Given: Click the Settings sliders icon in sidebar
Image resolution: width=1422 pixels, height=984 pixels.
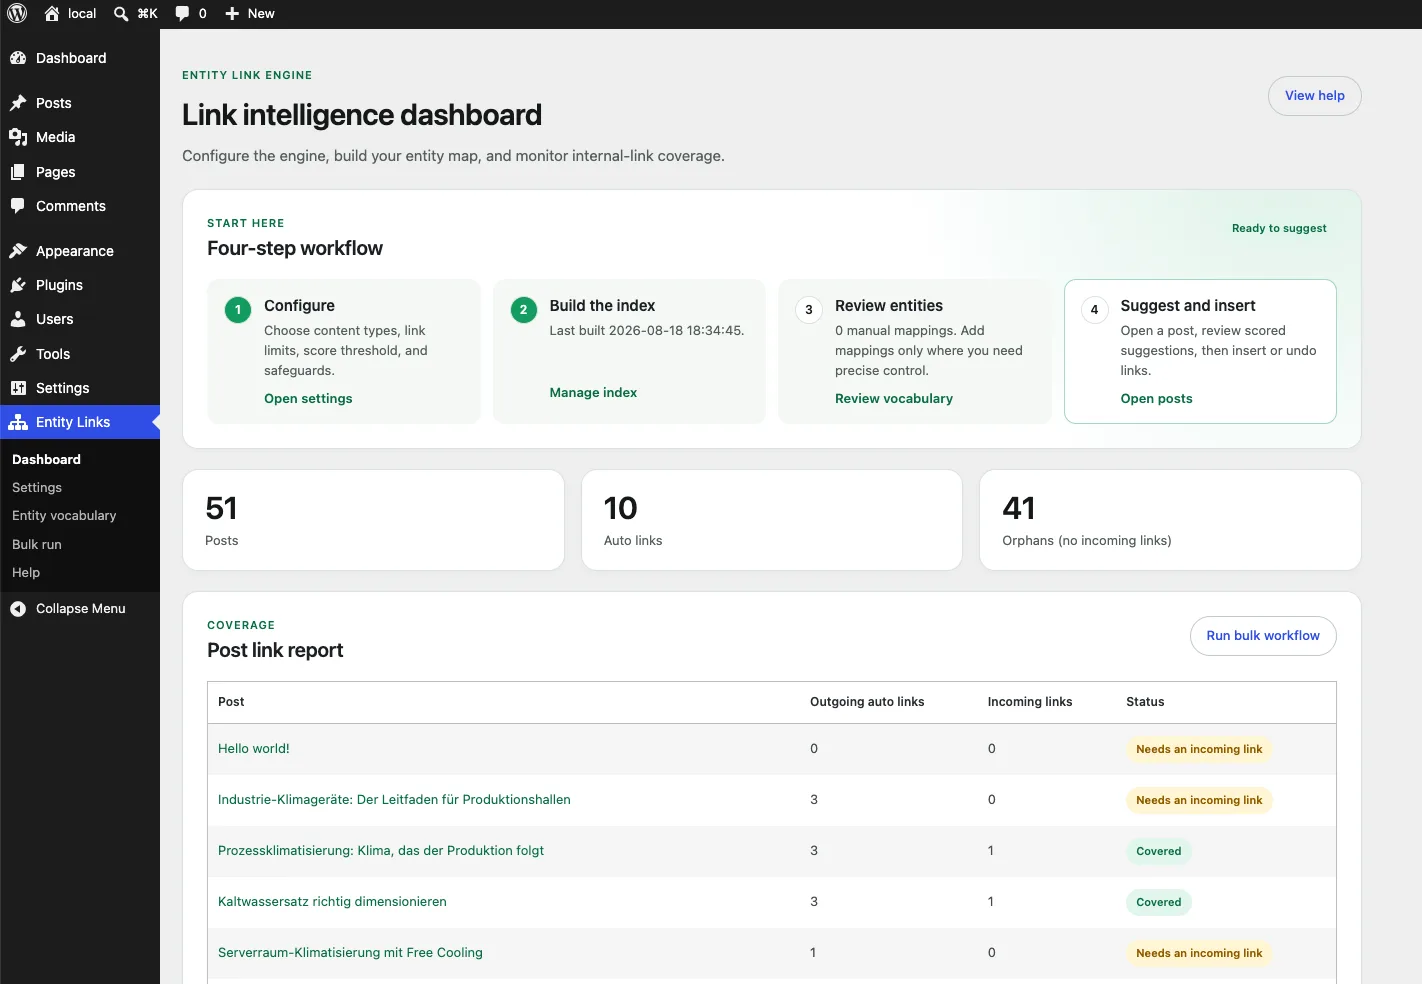Looking at the screenshot, I should (x=18, y=388).
